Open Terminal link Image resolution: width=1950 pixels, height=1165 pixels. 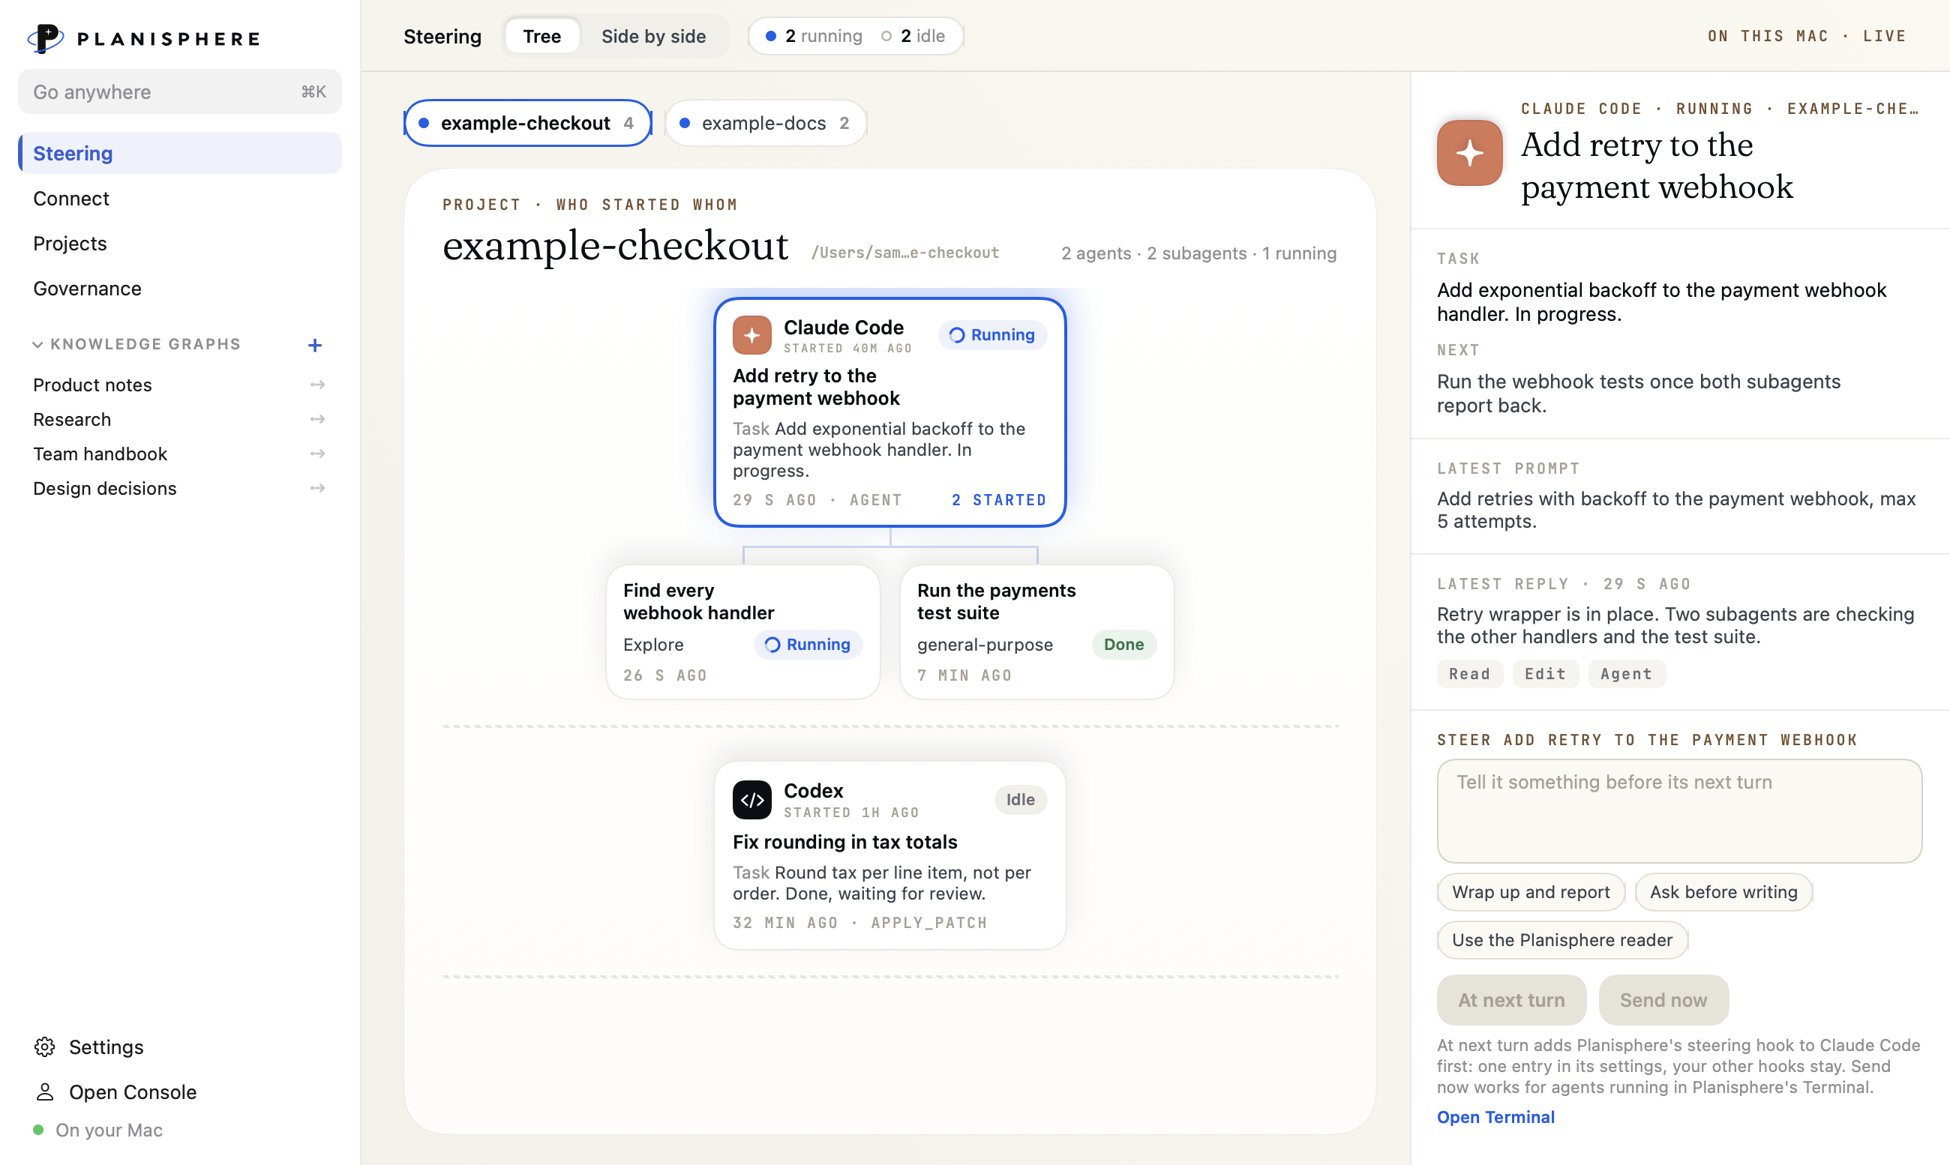coord(1495,1117)
